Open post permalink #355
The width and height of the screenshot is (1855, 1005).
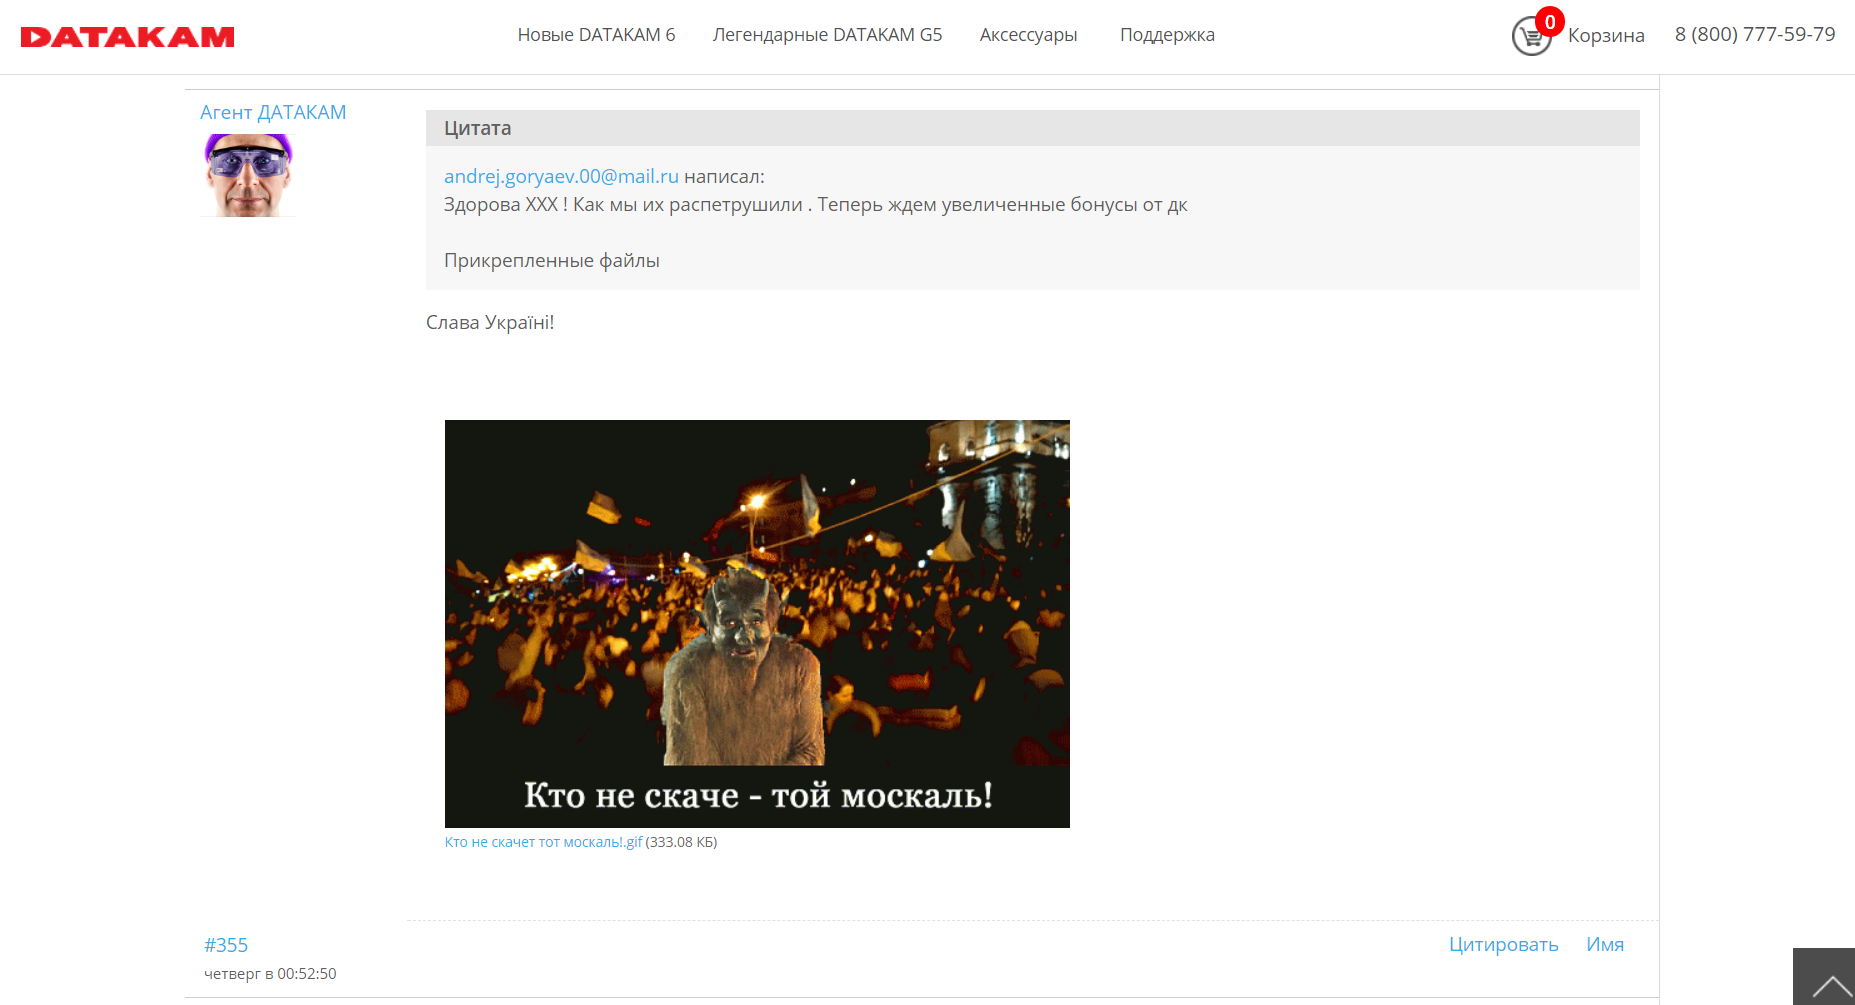pyautogui.click(x=226, y=945)
